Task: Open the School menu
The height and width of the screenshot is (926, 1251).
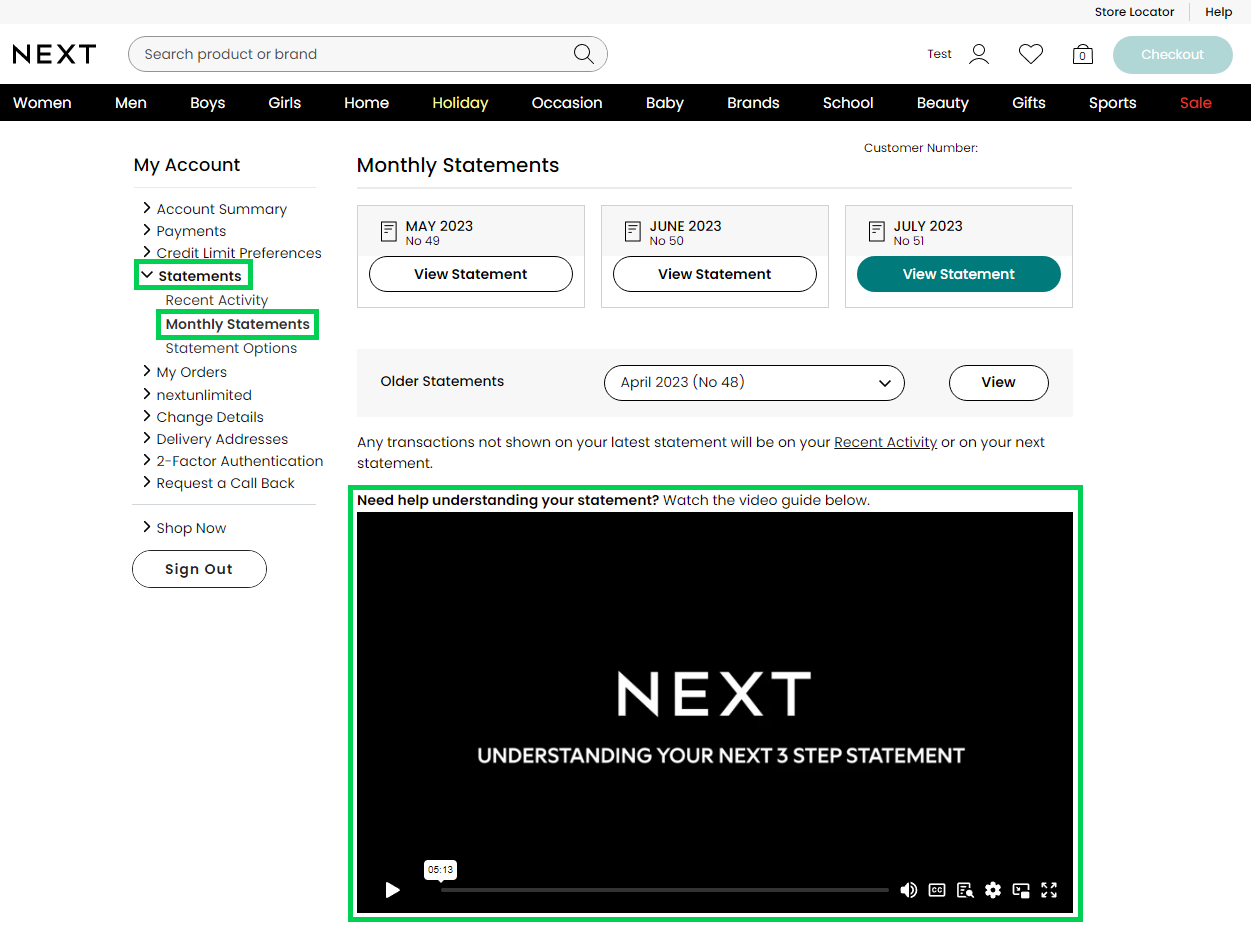Action: tap(848, 103)
